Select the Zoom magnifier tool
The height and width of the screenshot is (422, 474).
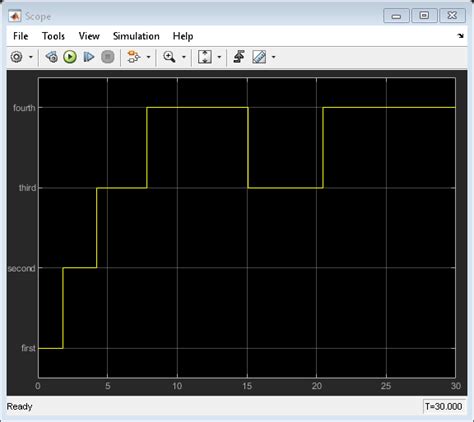click(x=169, y=57)
